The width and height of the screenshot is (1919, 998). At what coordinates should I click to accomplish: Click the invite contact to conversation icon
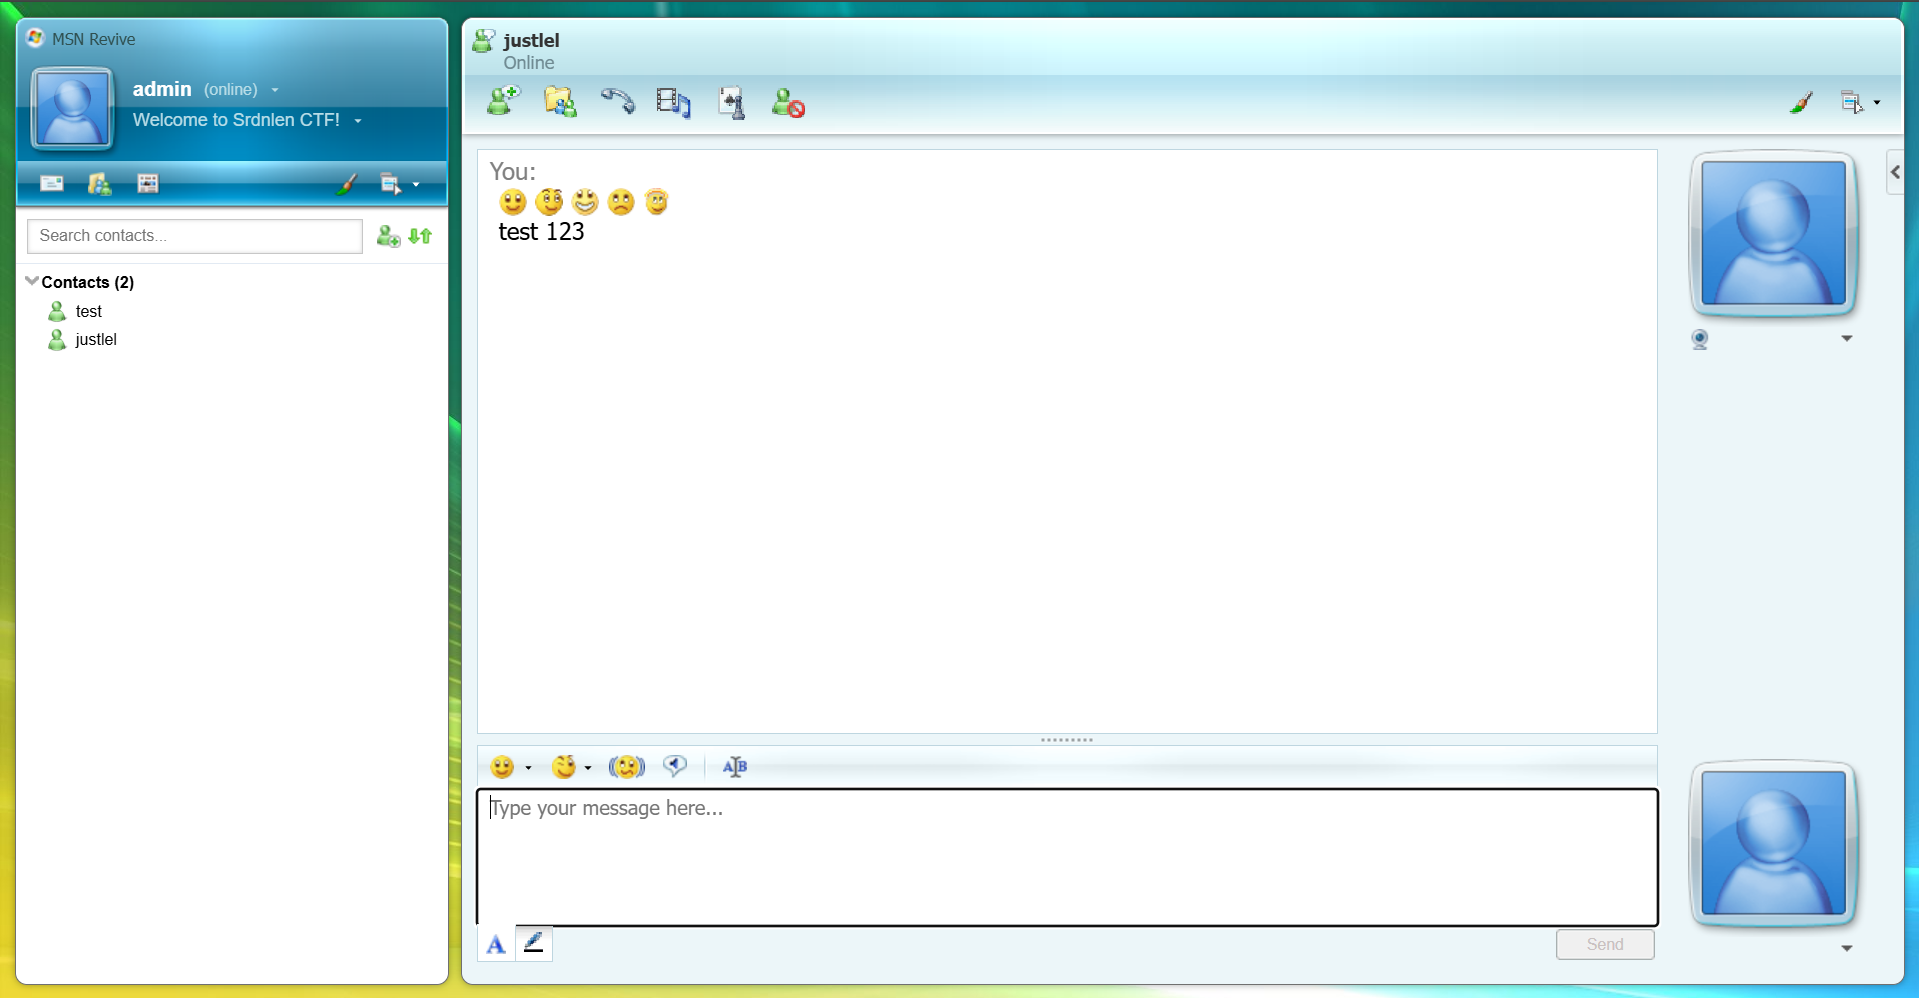(503, 101)
